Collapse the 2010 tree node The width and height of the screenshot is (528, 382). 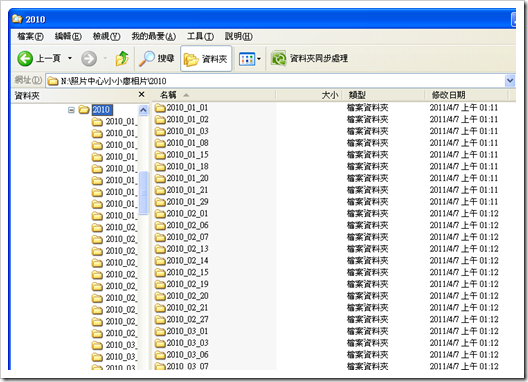[x=71, y=110]
